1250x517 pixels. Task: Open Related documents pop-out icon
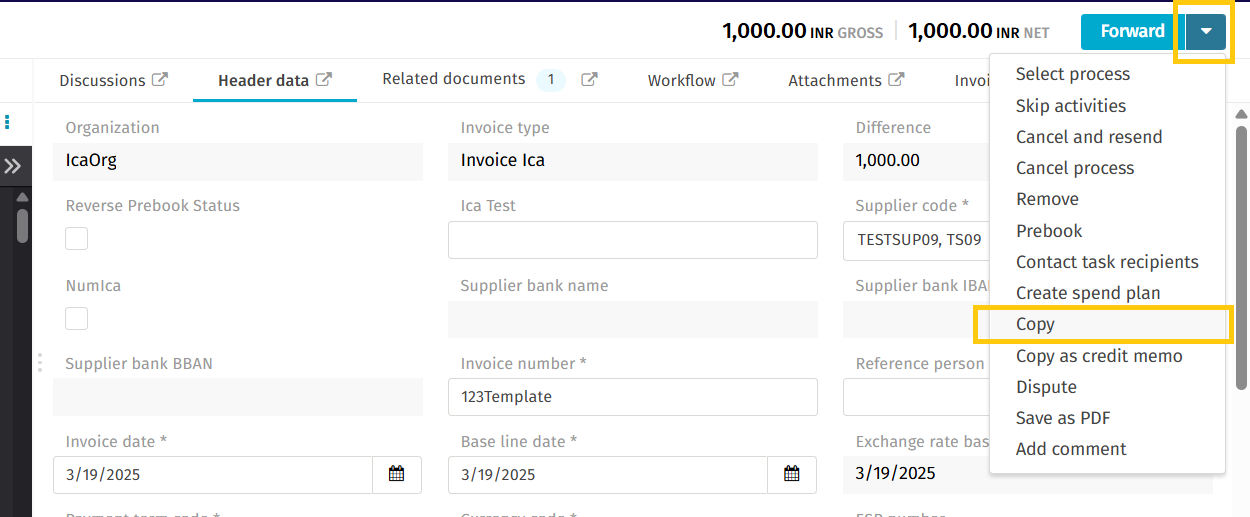coord(590,80)
